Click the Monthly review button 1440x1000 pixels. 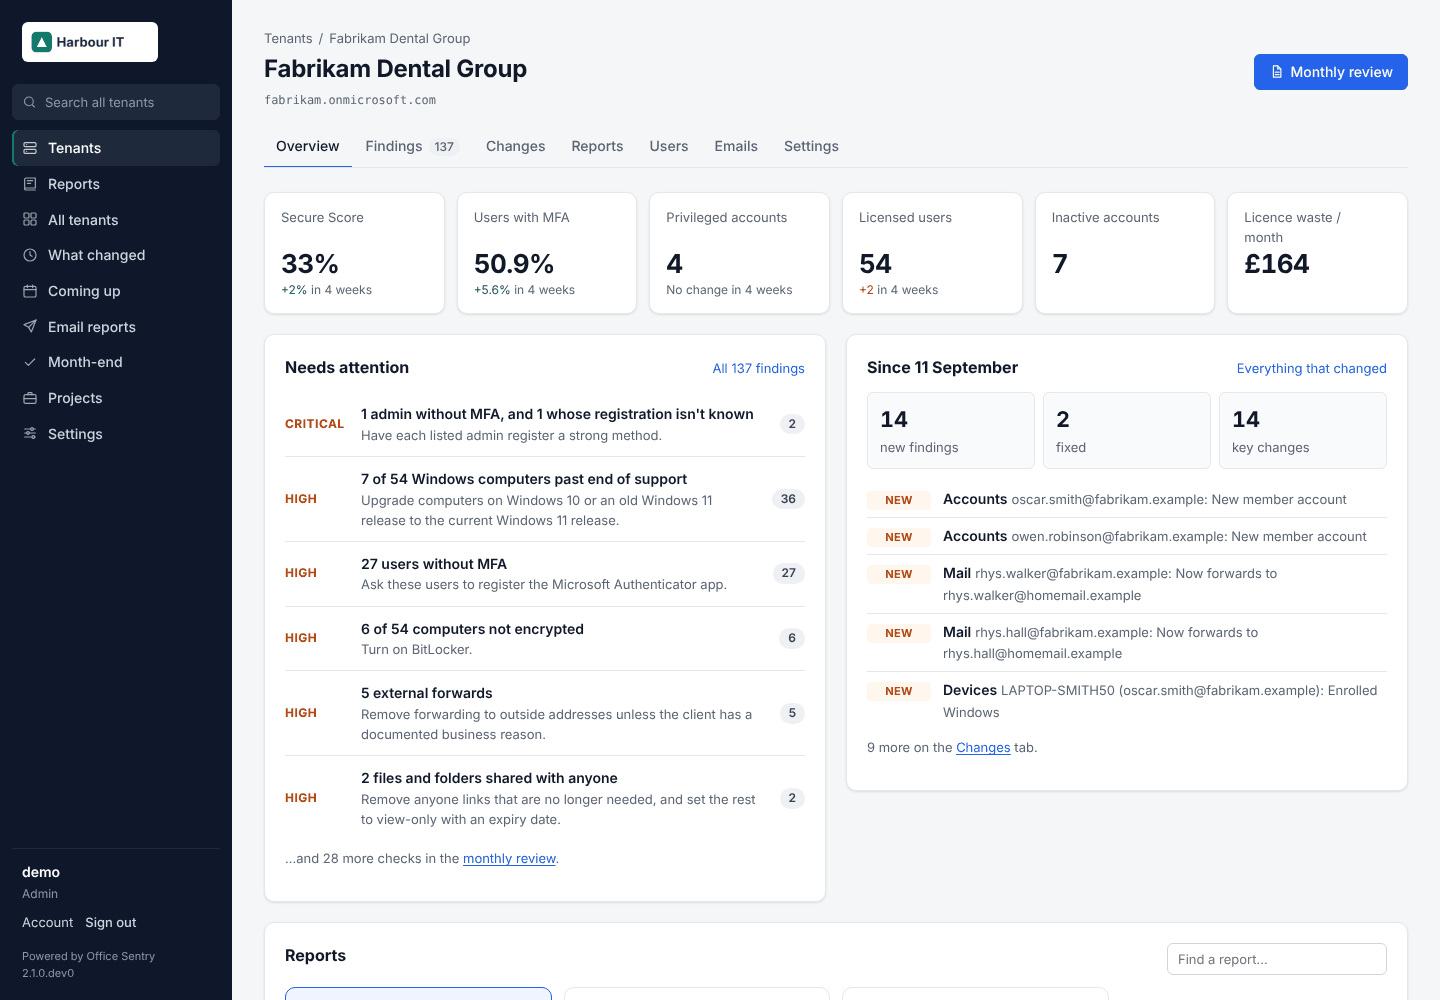[1331, 72]
